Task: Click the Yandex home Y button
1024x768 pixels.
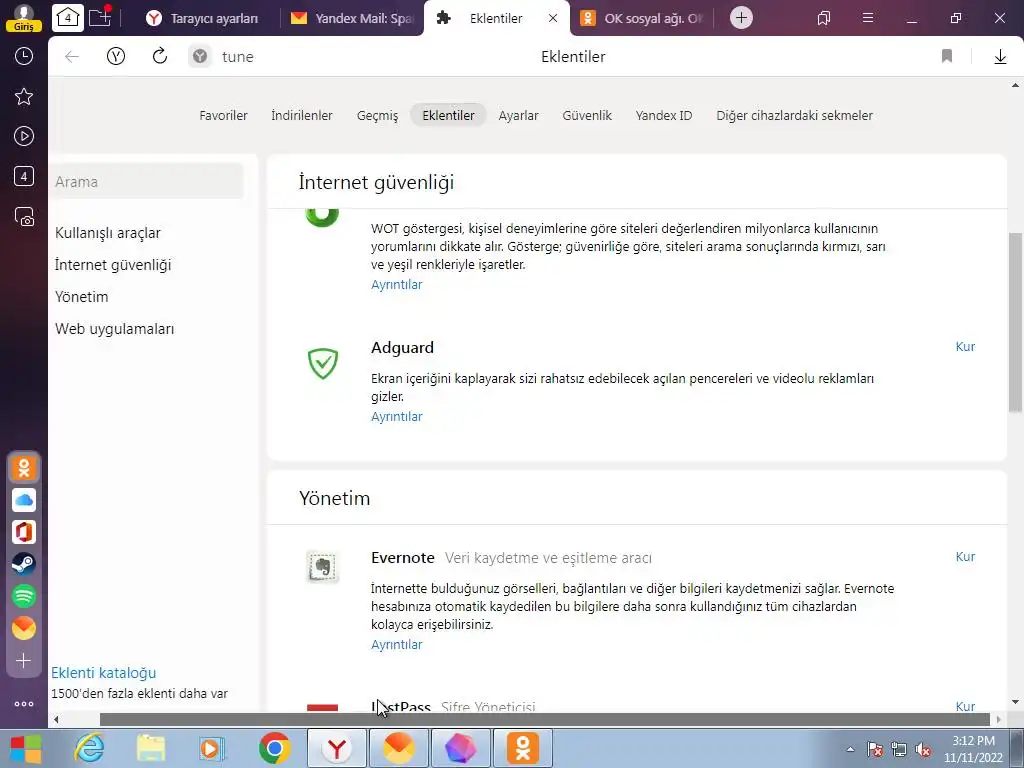Action: point(116,57)
